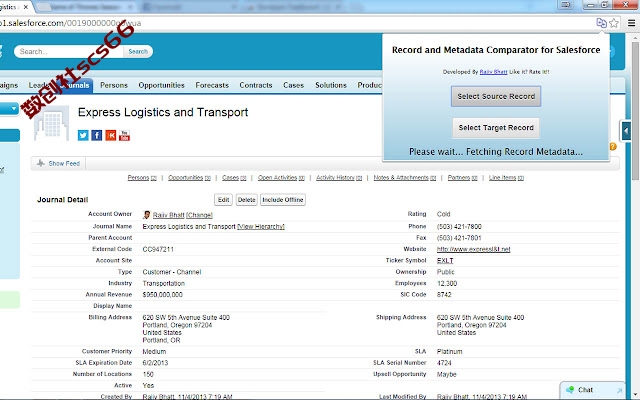
Task: Bookmark page with the star icon
Action: coord(613,23)
